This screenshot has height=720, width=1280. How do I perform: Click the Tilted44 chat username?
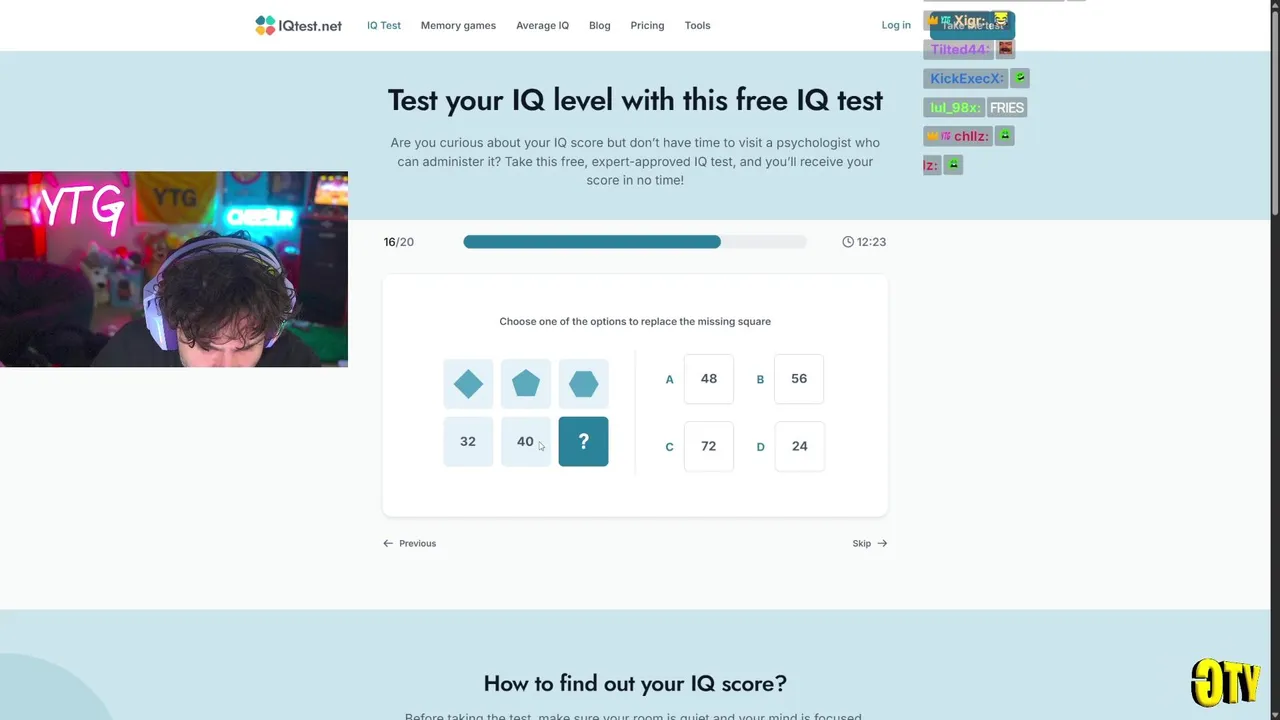[960, 50]
